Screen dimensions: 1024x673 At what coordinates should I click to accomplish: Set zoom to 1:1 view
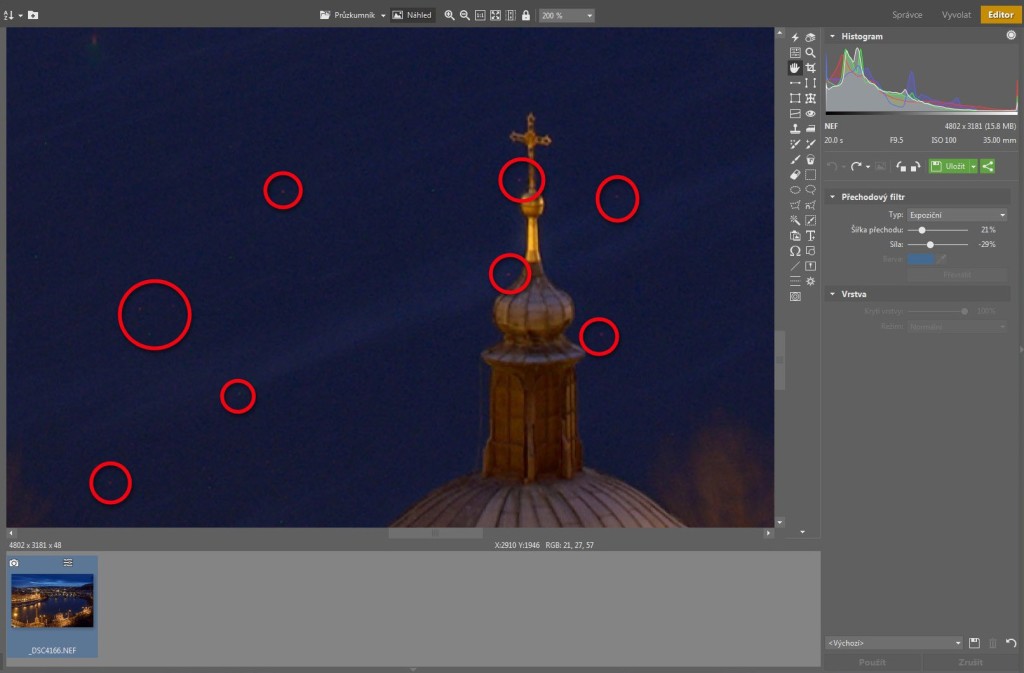480,15
